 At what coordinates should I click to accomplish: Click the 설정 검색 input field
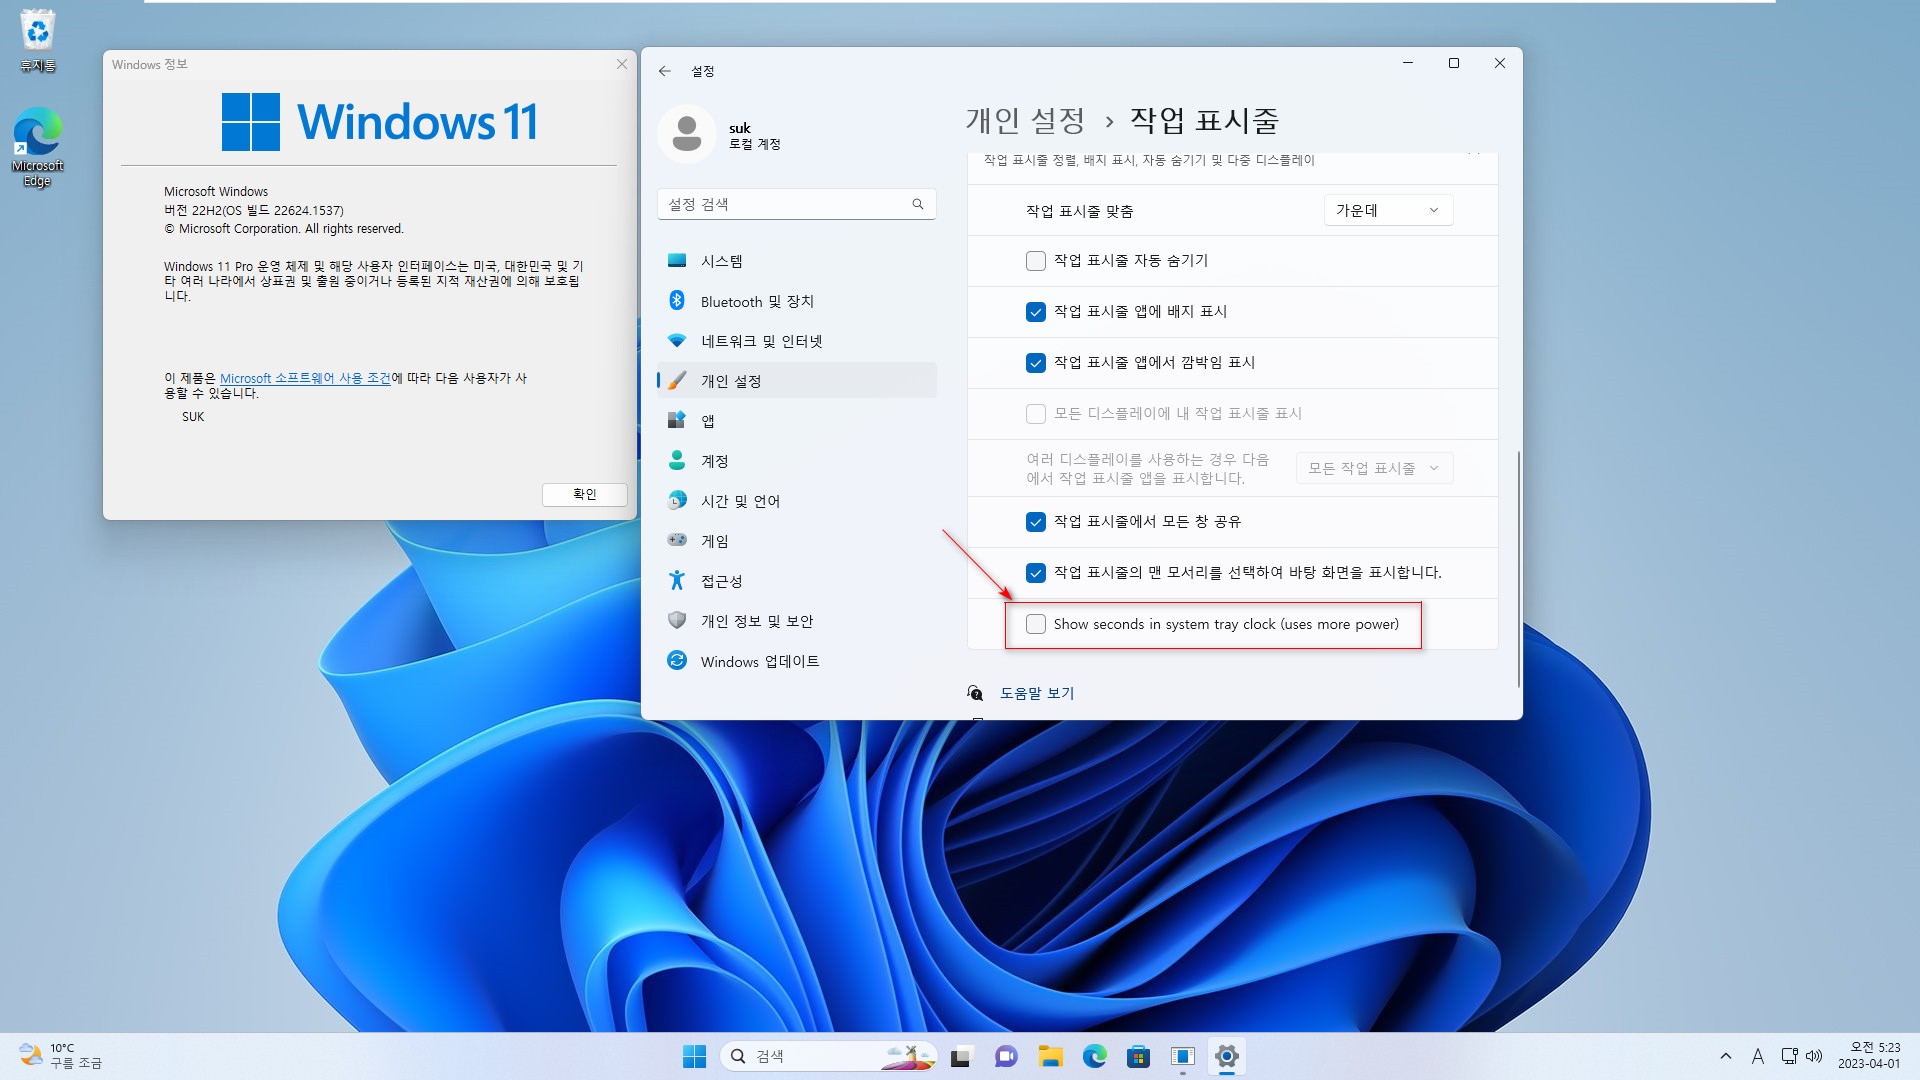[797, 204]
